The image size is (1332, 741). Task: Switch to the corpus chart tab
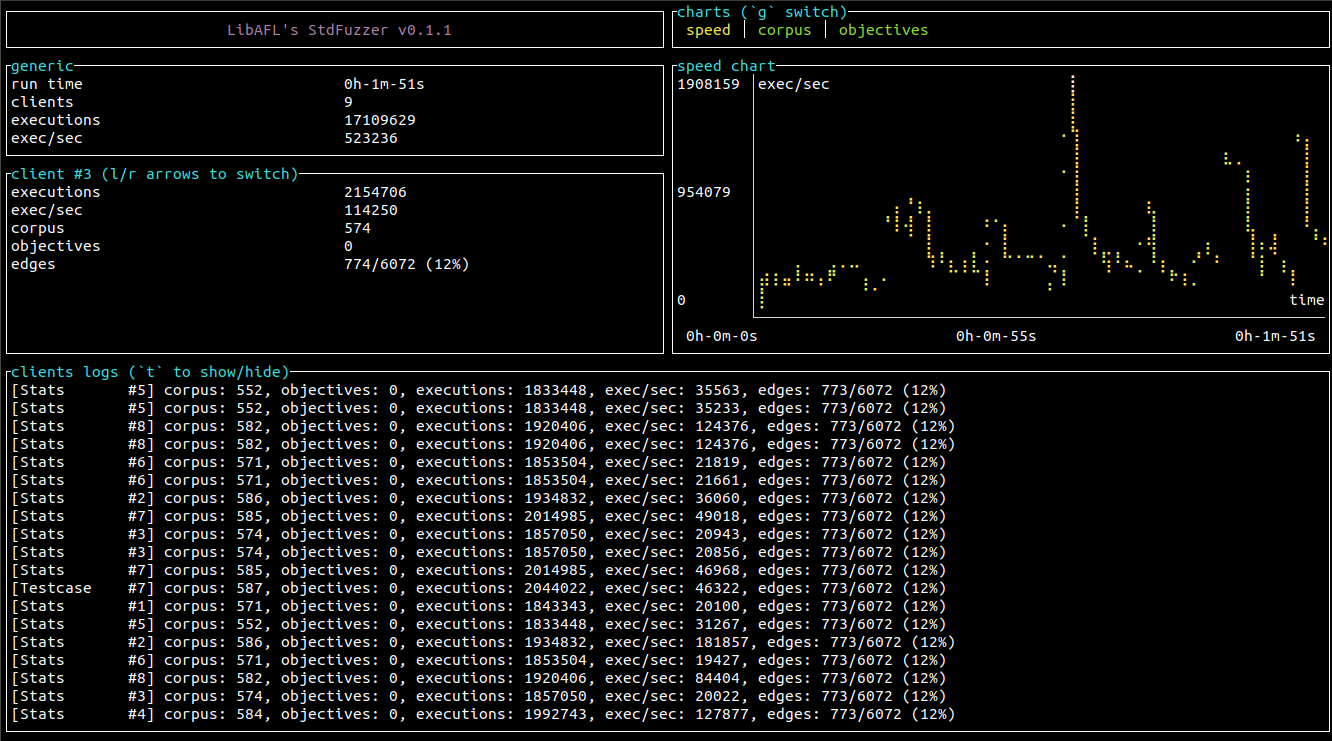pos(785,30)
